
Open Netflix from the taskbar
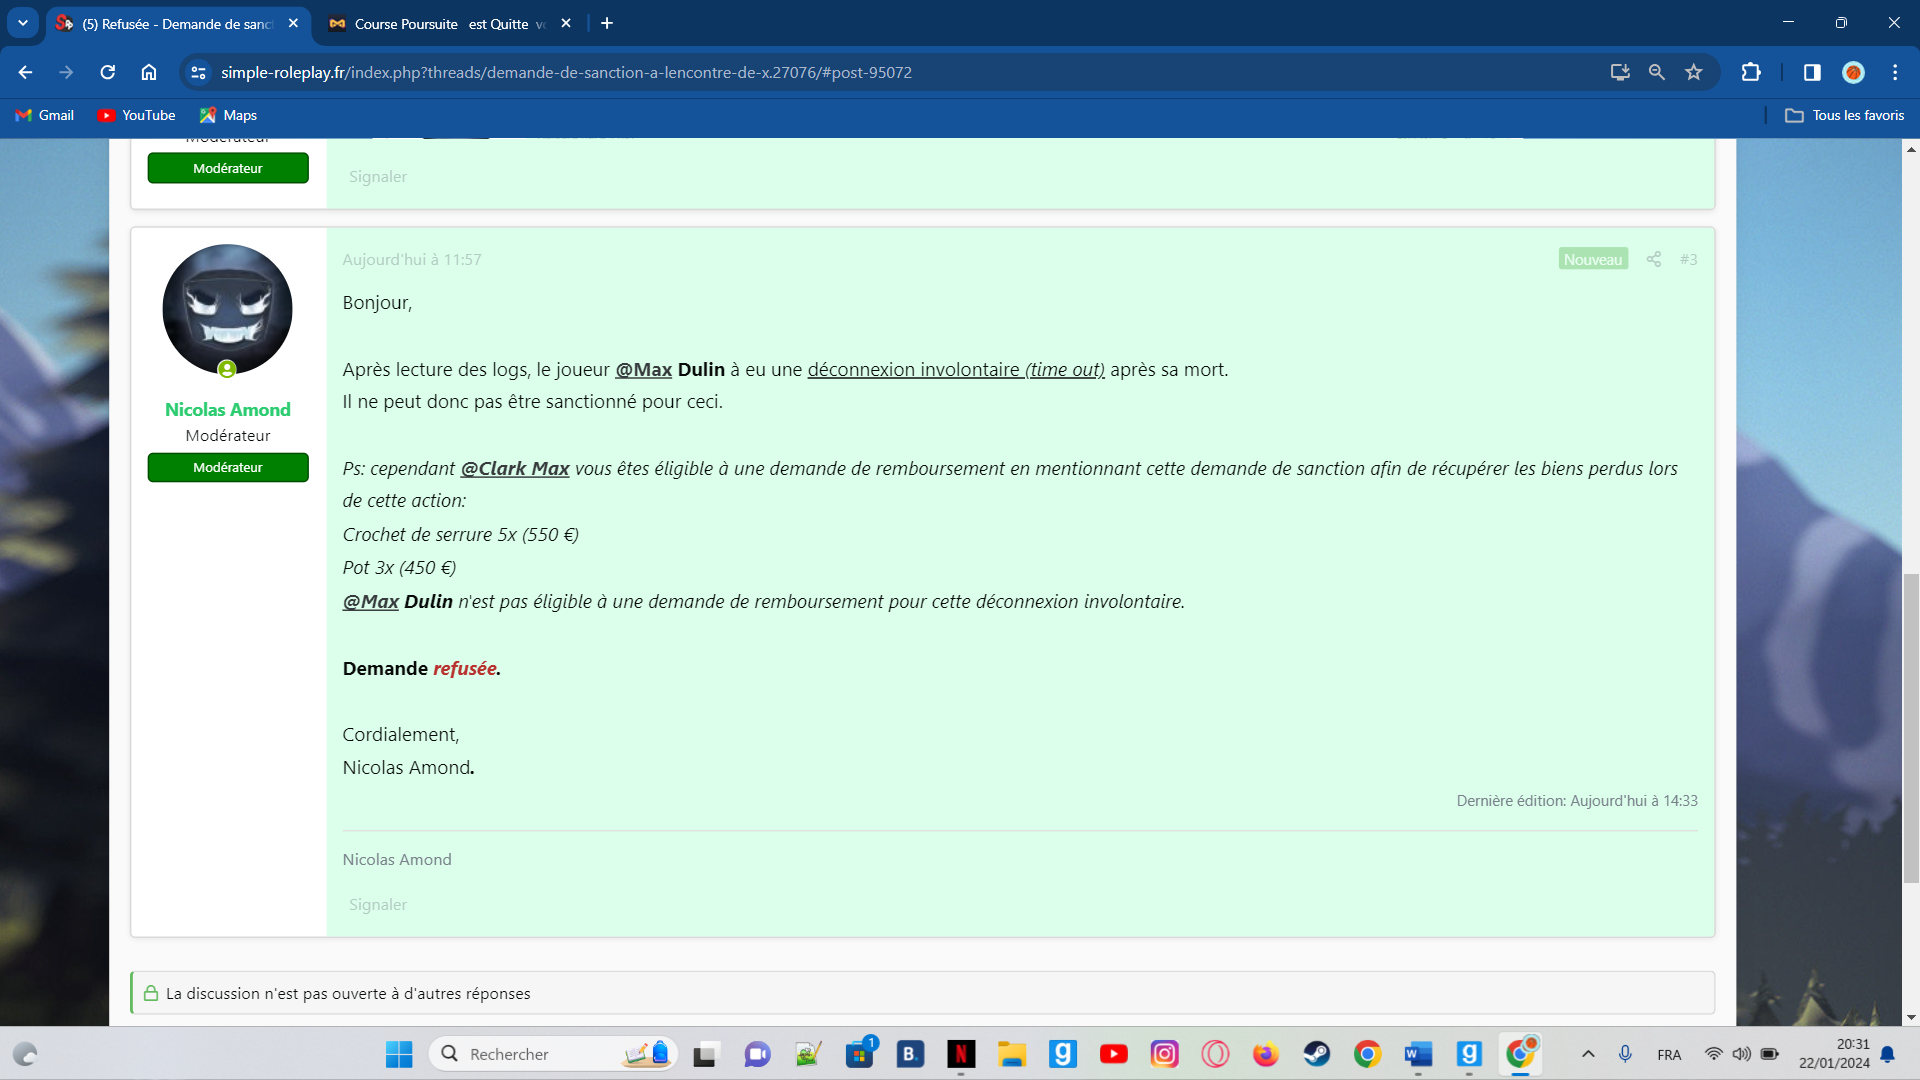pos(961,1054)
